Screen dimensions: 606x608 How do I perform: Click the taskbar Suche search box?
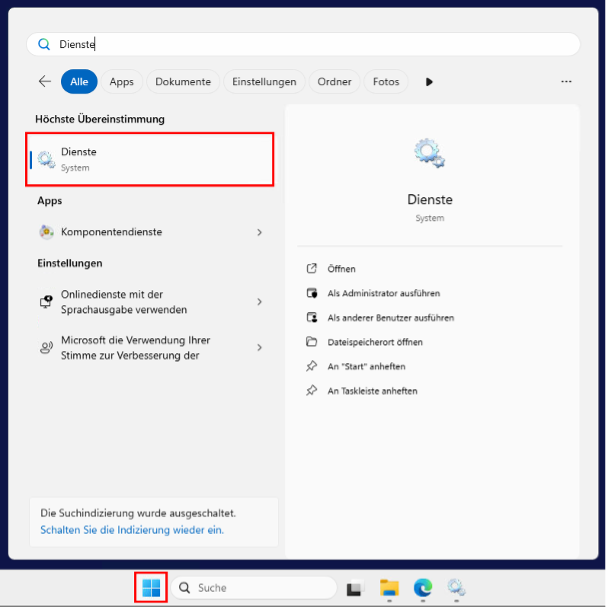pyautogui.click(x=254, y=588)
